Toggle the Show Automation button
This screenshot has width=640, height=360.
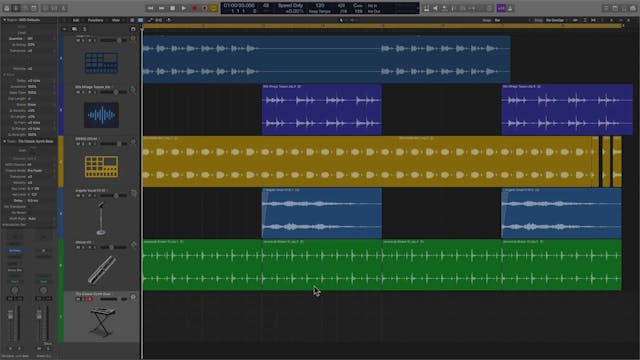tap(151, 20)
